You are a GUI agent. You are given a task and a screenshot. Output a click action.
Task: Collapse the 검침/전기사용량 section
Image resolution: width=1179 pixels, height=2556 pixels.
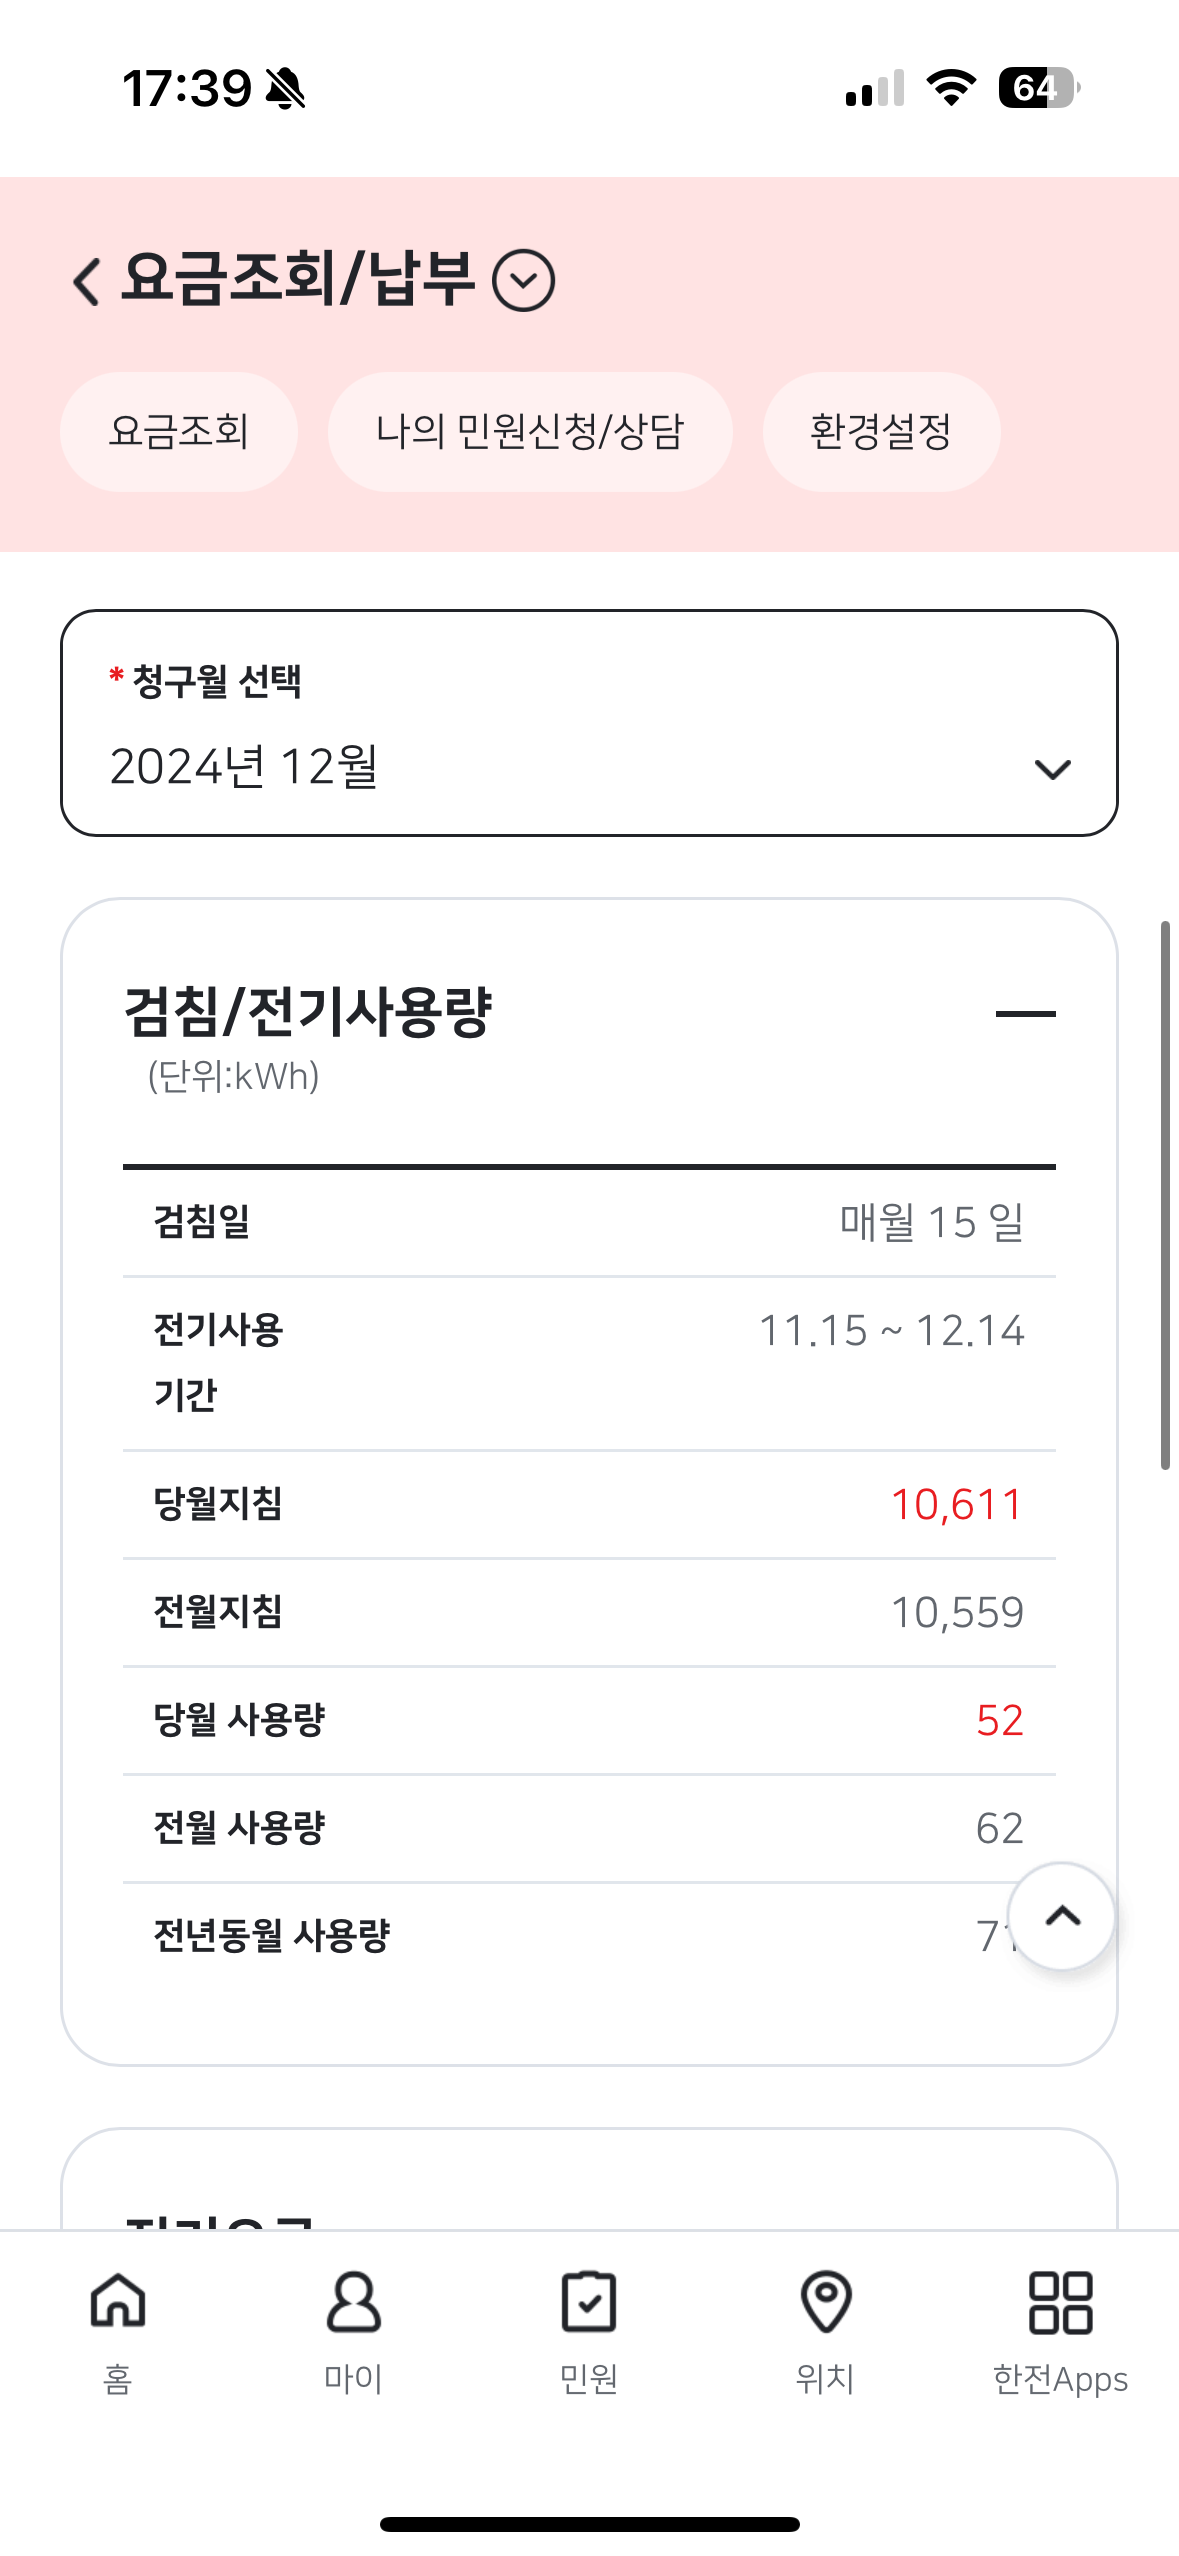coord(1025,1014)
